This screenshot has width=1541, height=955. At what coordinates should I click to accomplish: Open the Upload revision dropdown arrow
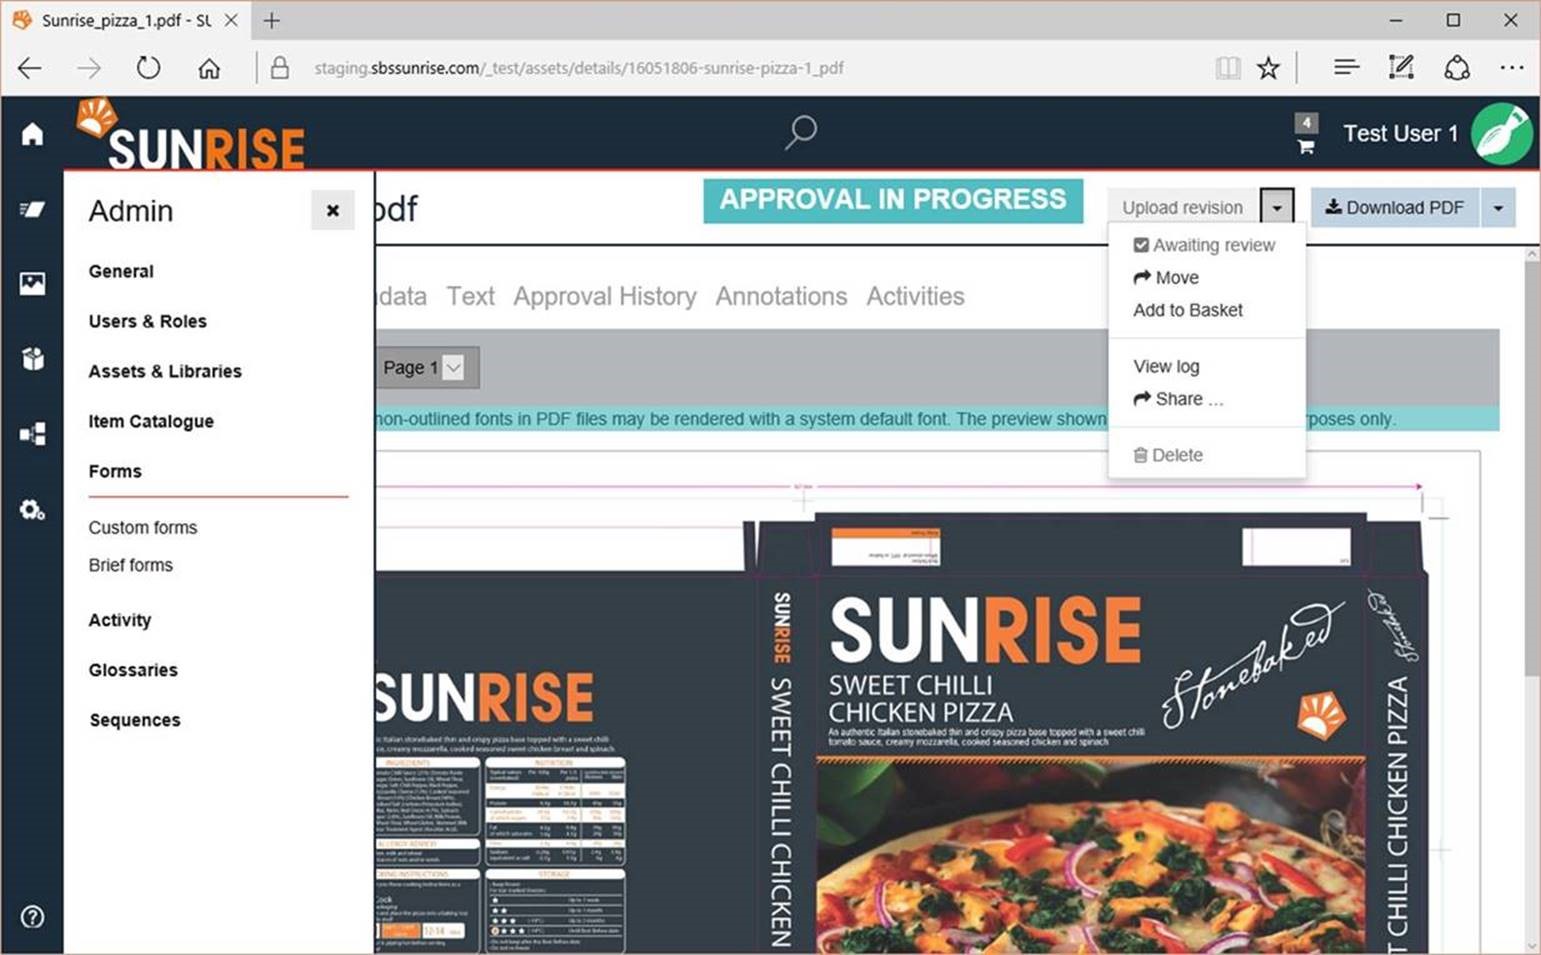click(x=1277, y=208)
